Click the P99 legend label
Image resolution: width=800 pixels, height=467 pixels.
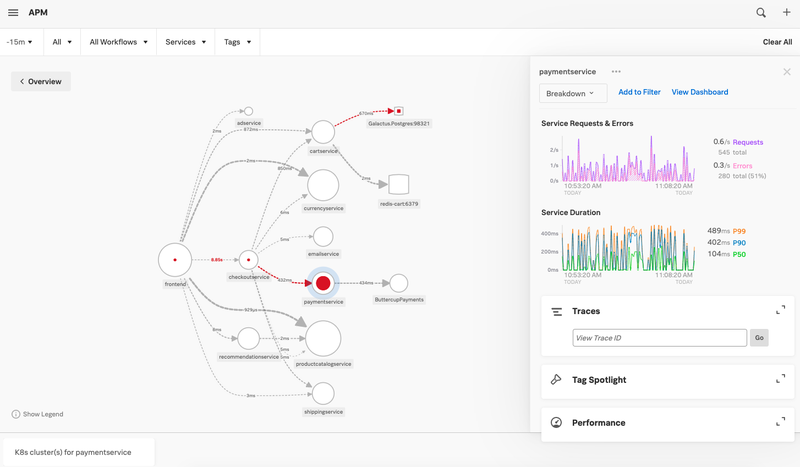pos(739,231)
